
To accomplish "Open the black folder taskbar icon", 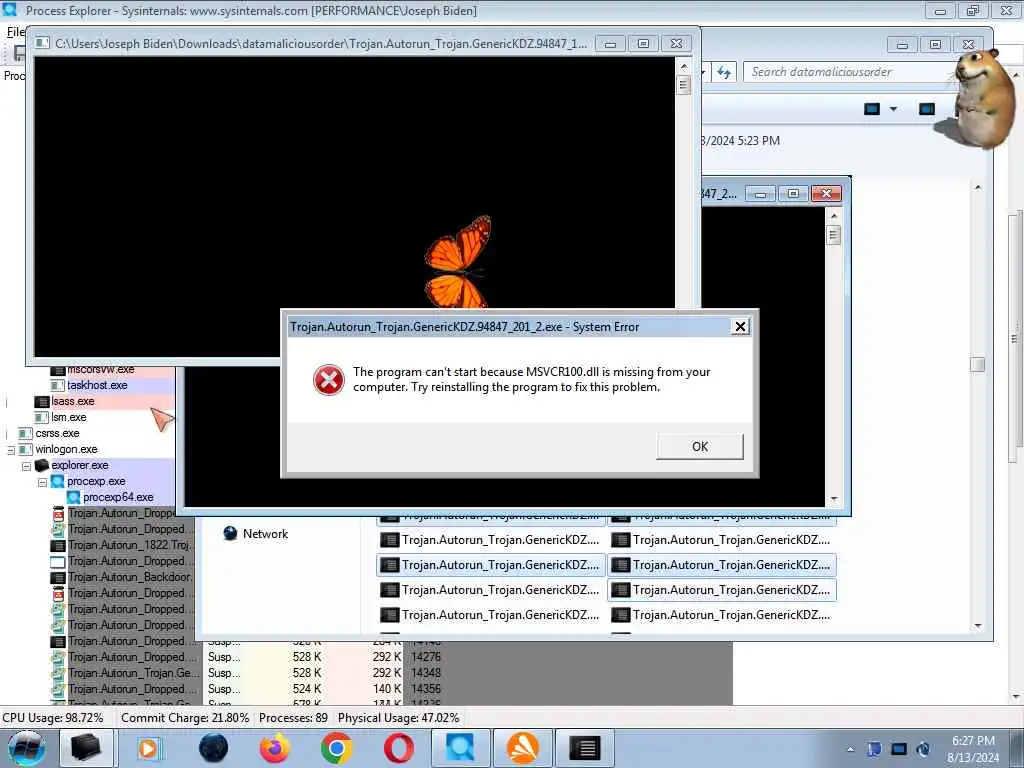I will coord(86,748).
